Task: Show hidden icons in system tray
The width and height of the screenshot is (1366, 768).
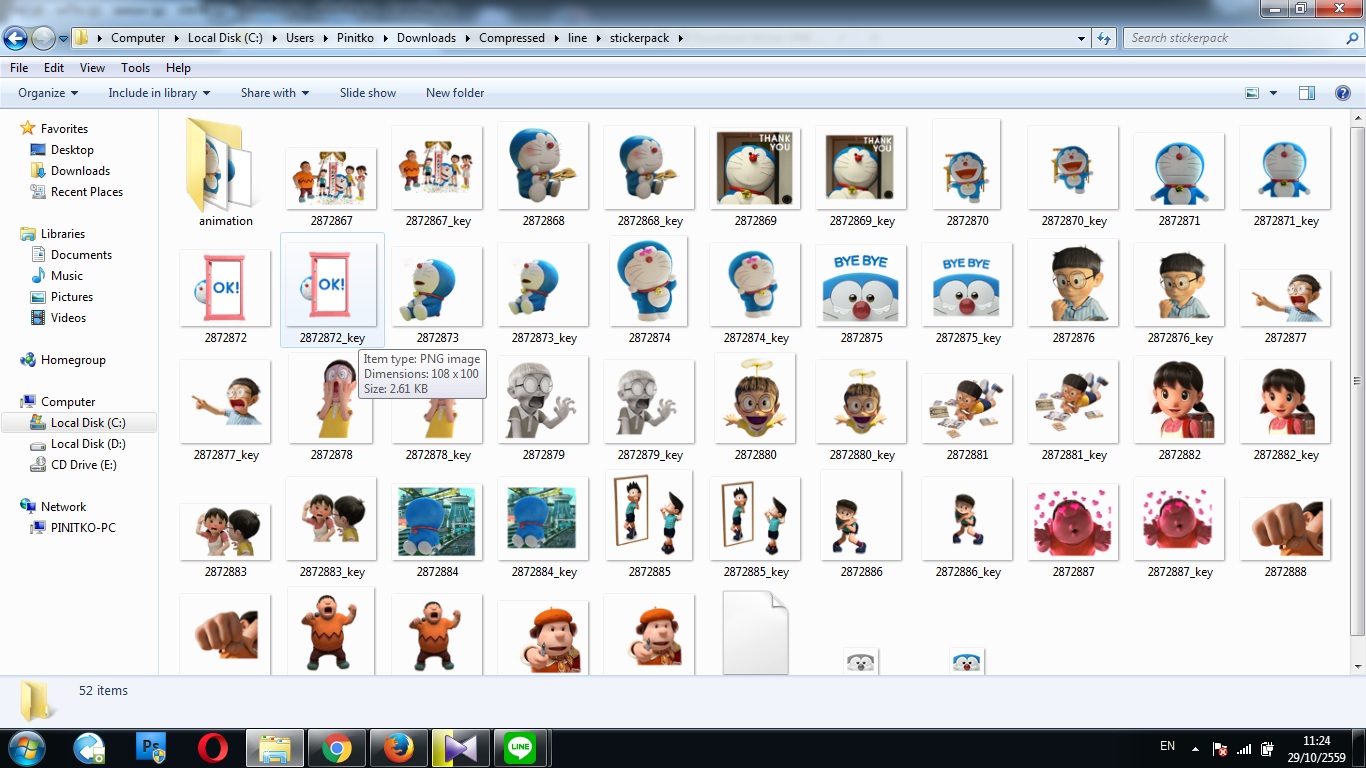Action: [1195, 748]
